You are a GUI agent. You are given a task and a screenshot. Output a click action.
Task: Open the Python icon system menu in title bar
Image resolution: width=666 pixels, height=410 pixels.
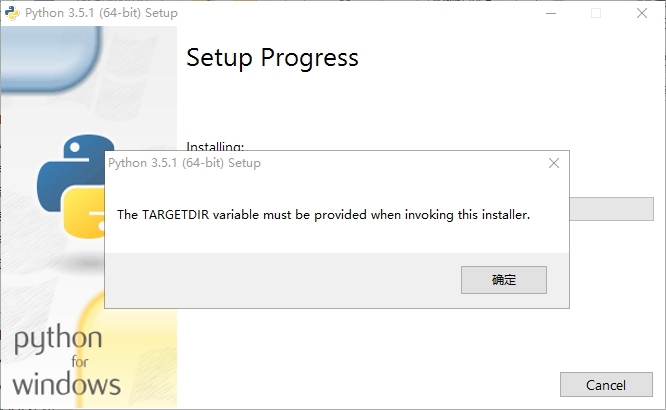12,13
